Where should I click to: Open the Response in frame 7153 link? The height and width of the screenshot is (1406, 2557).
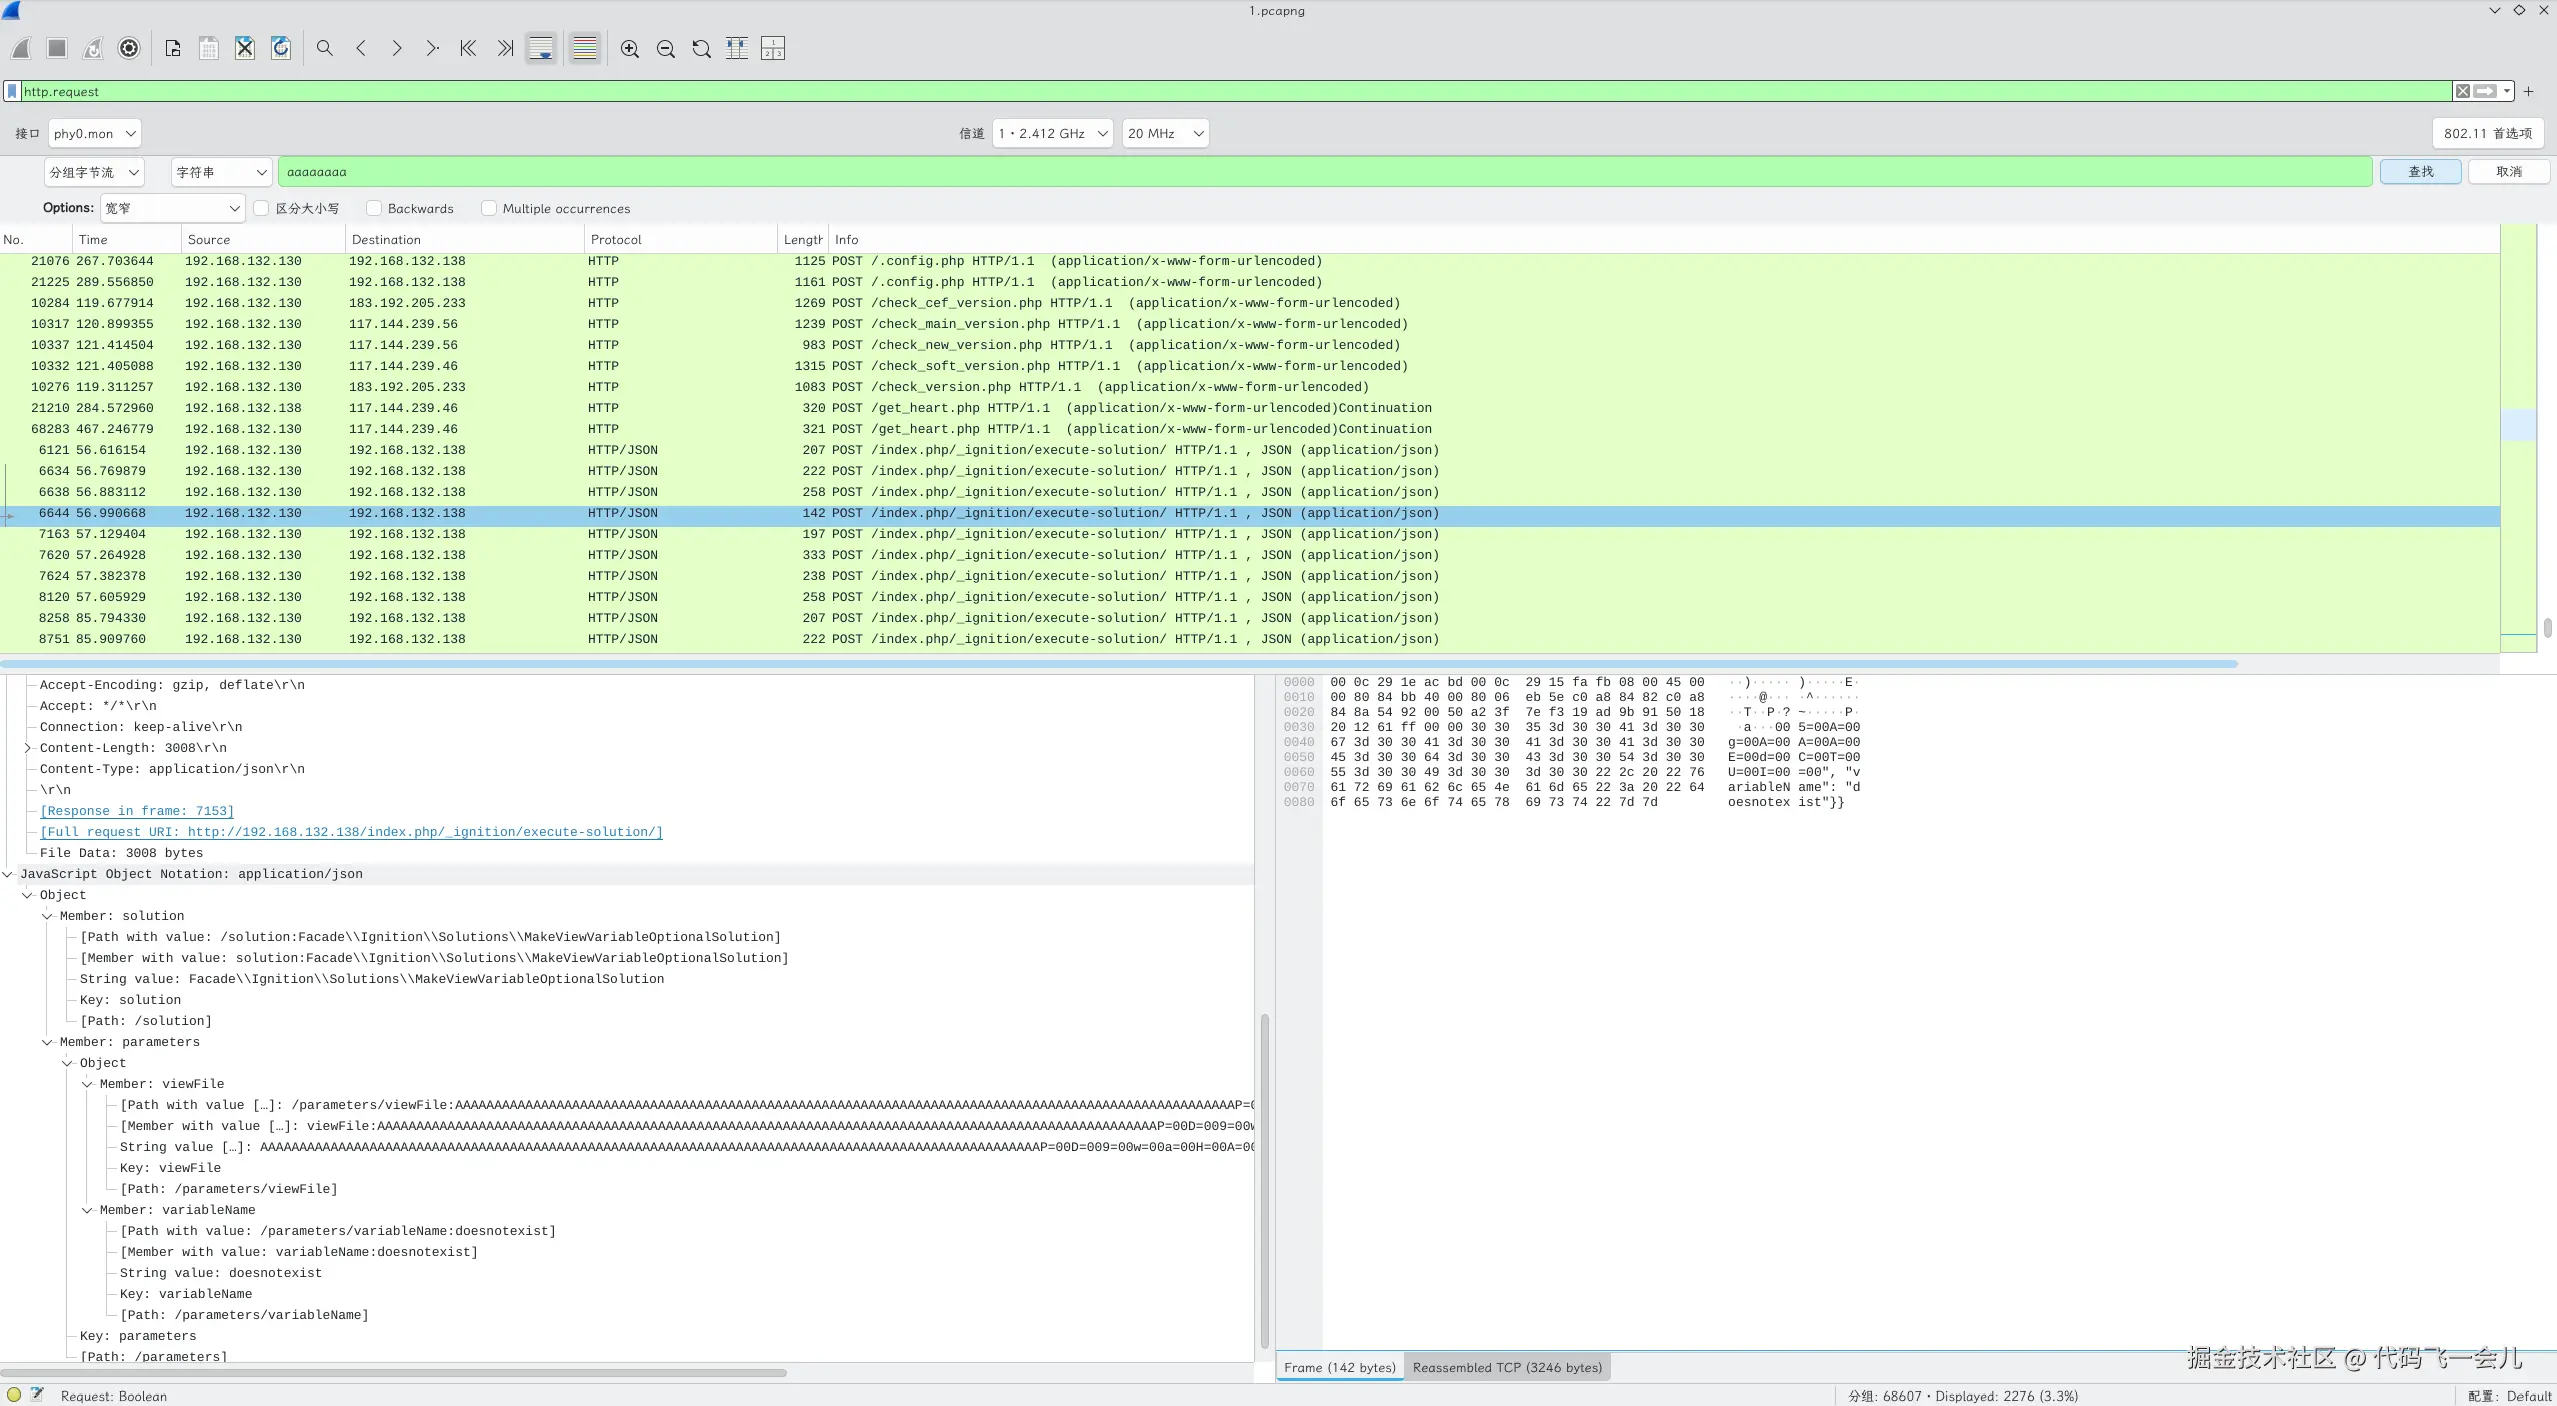(x=137, y=811)
